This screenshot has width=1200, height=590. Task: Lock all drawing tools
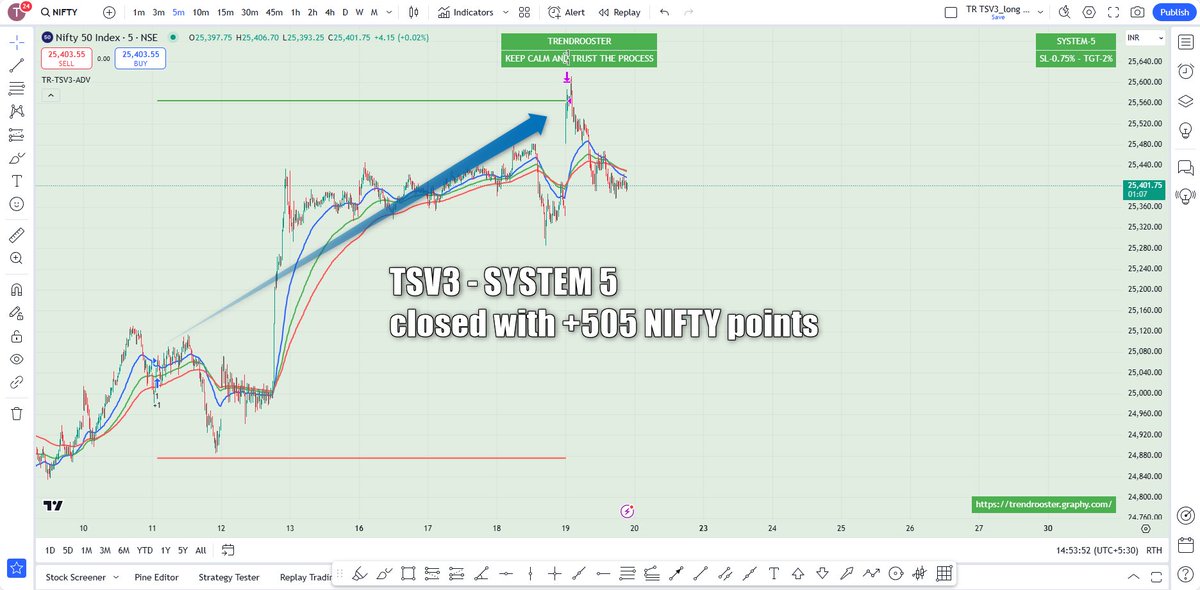click(x=16, y=336)
